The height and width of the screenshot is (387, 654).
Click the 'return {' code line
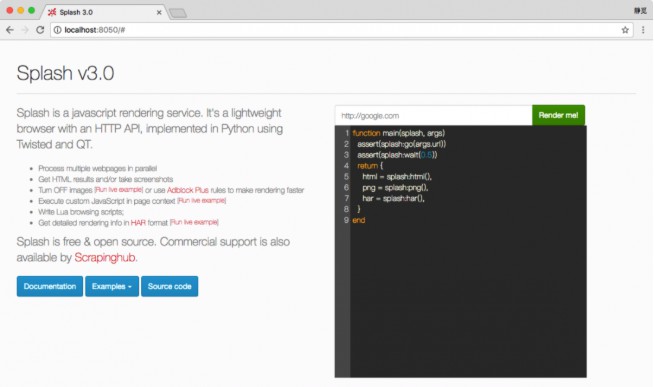pyautogui.click(x=370, y=166)
